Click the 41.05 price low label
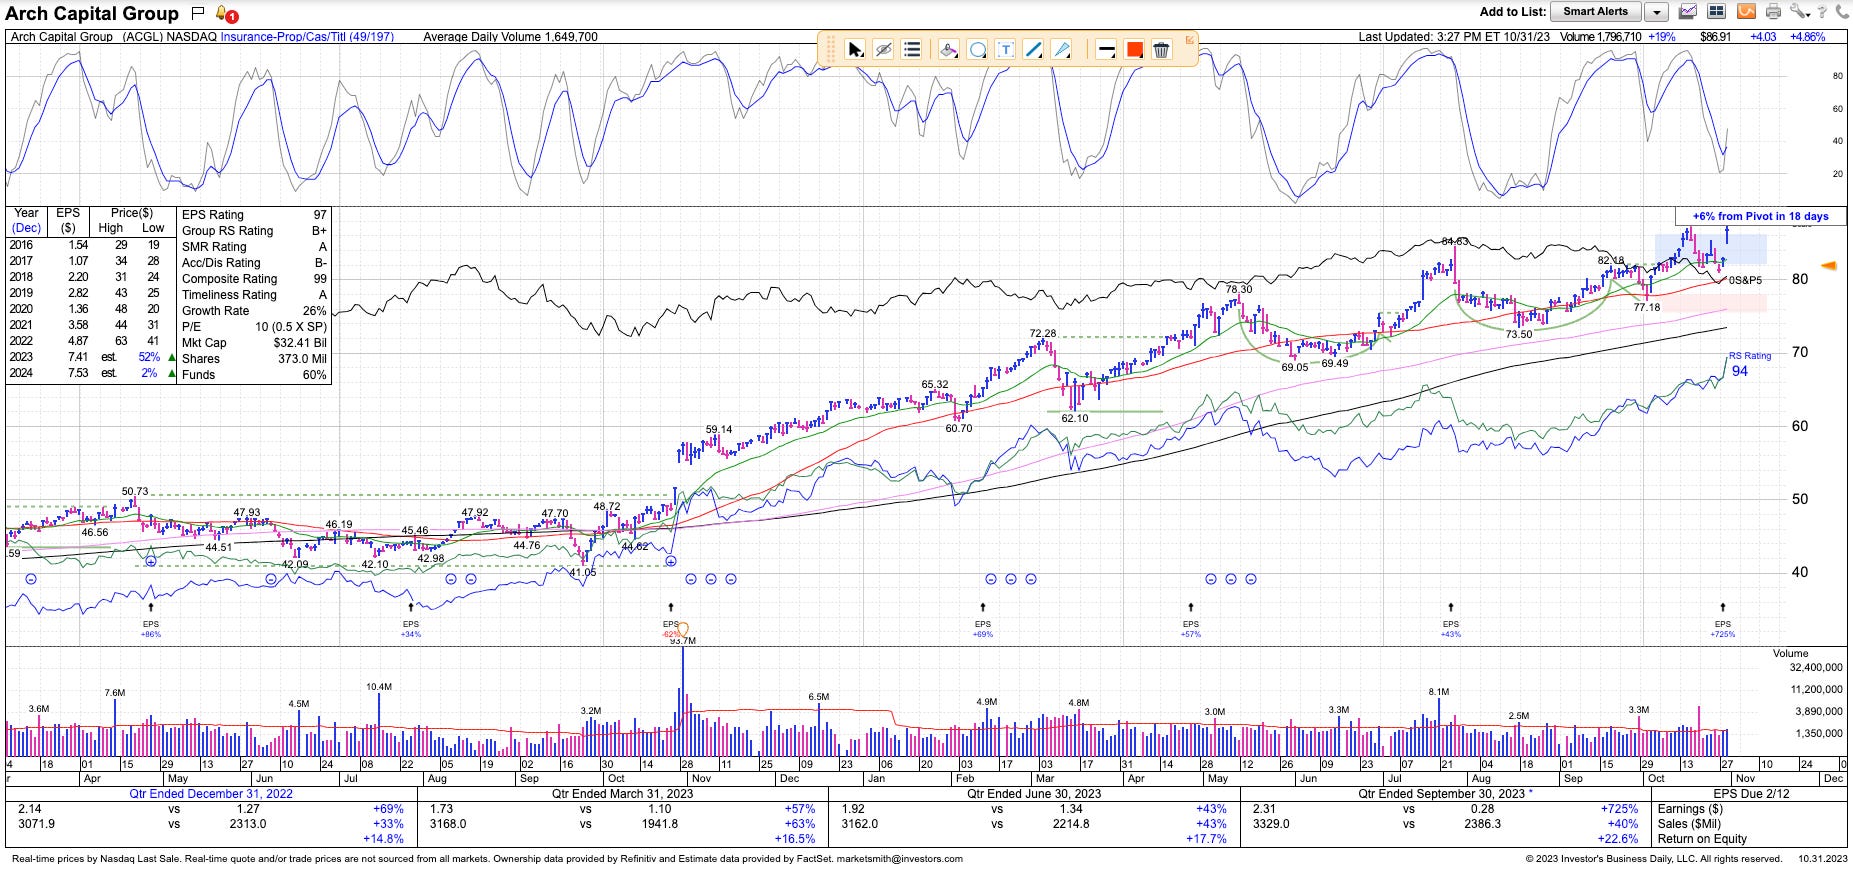Screen dimensions: 1853x870 pos(582,573)
